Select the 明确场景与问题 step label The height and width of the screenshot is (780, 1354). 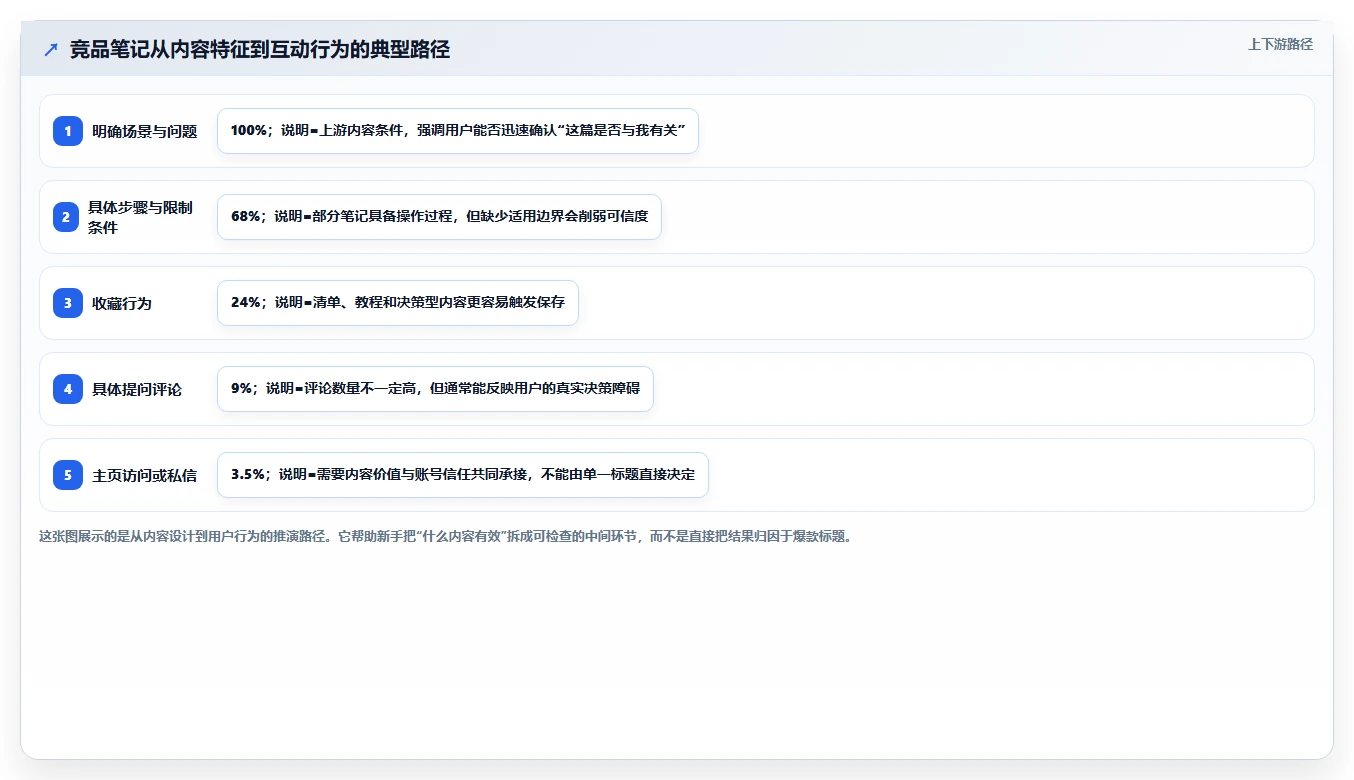pos(145,131)
